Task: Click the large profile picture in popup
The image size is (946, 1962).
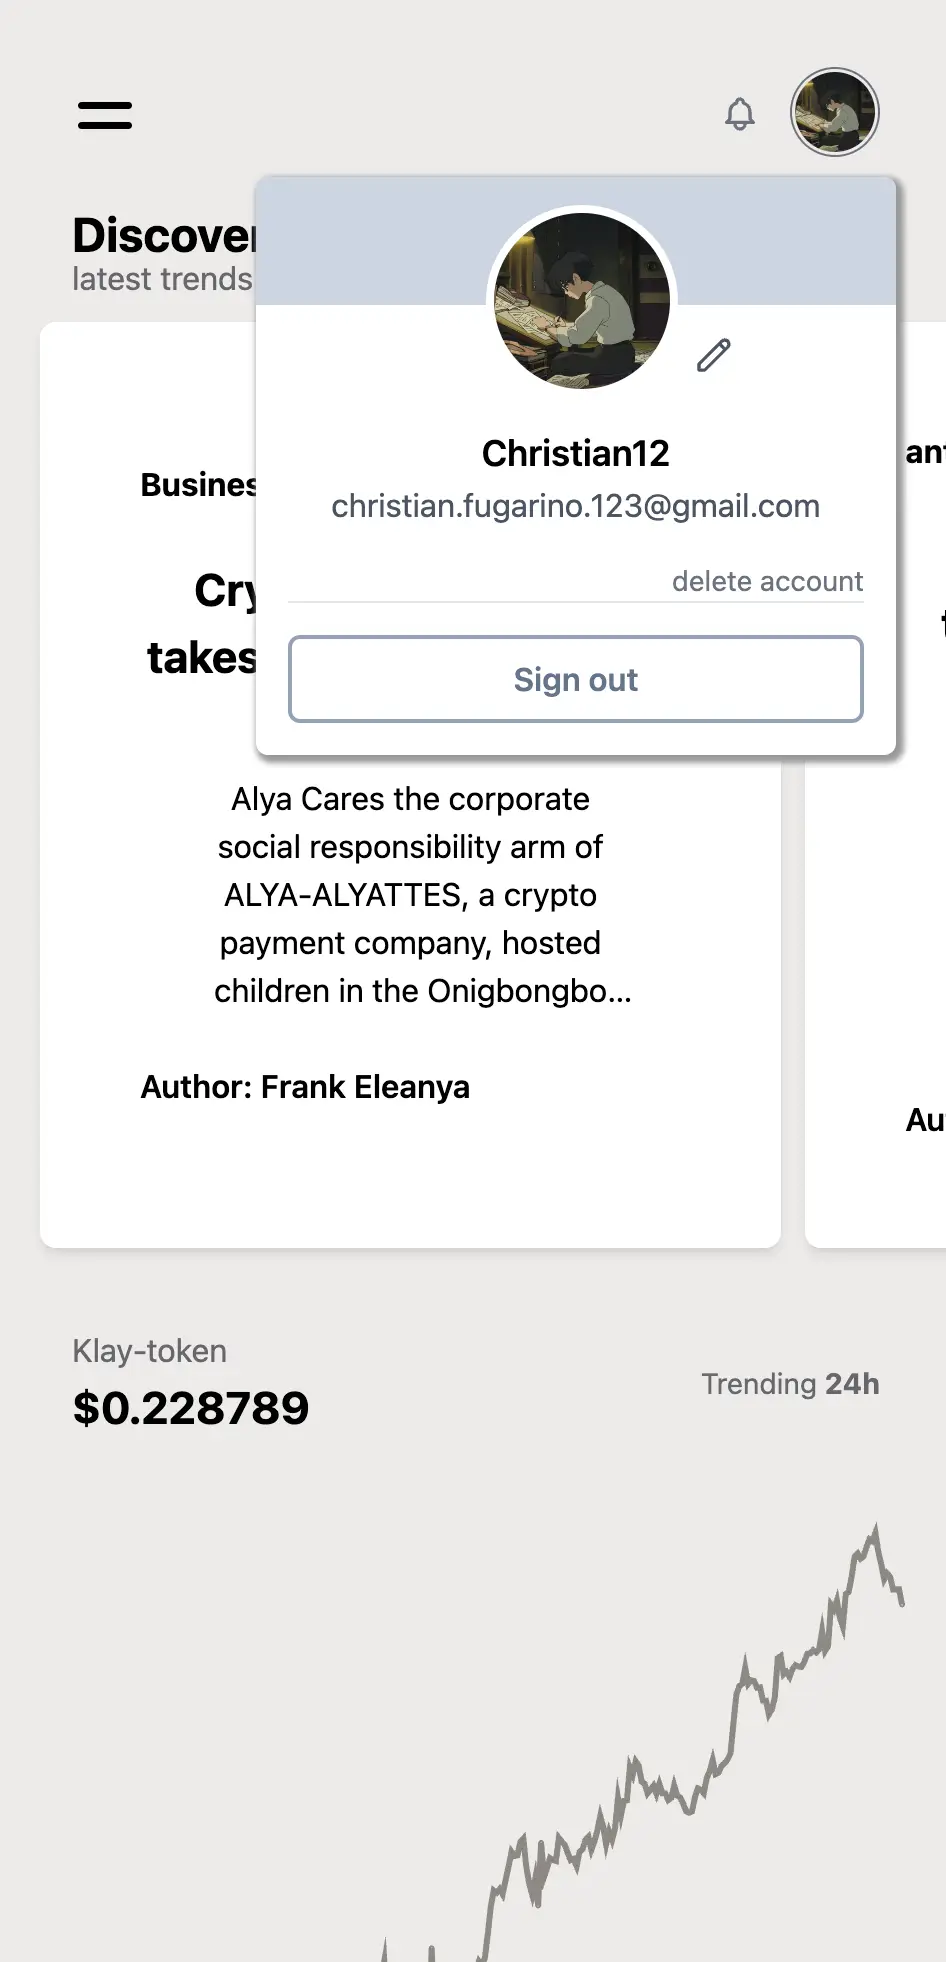Action: coord(582,300)
